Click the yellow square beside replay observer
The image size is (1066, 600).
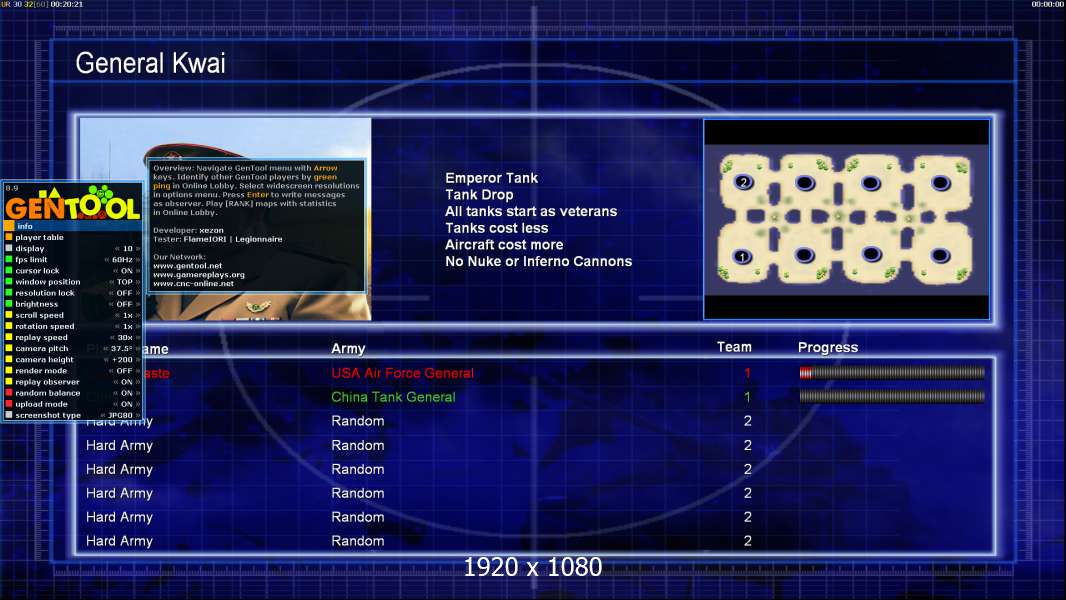point(9,382)
